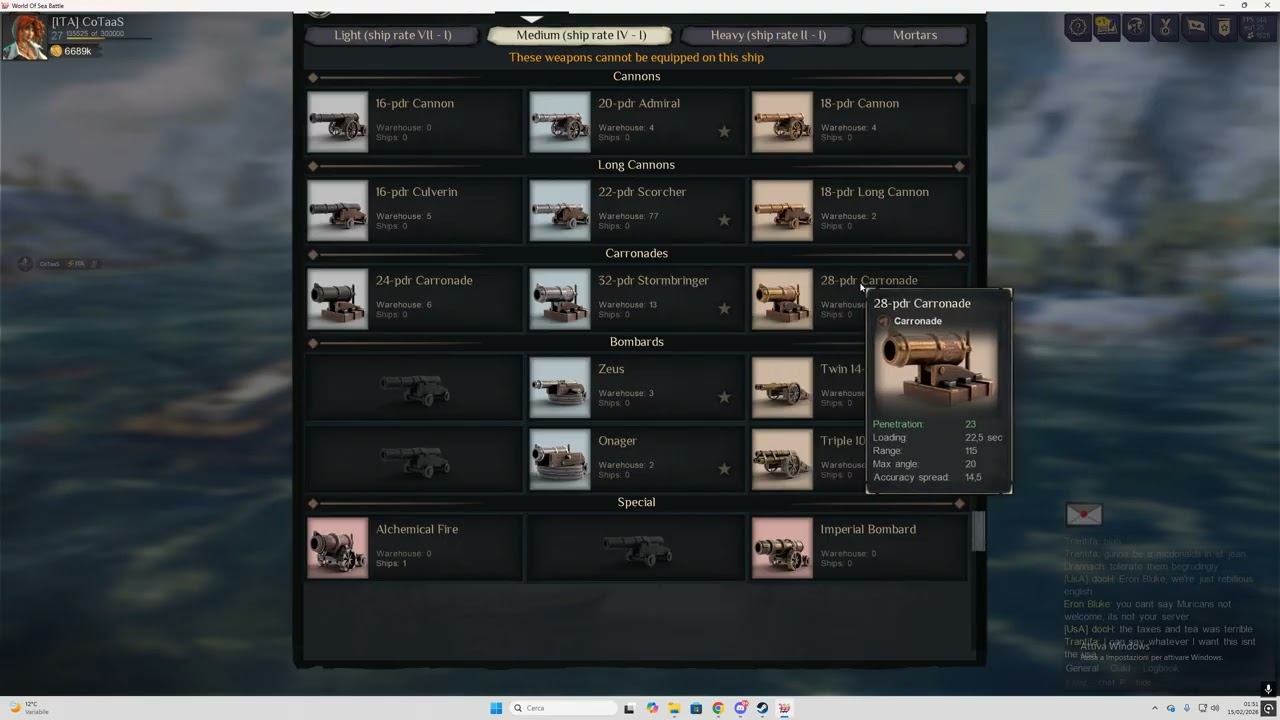
Task: Select the Zeus bombard thumbnail
Action: 560,387
